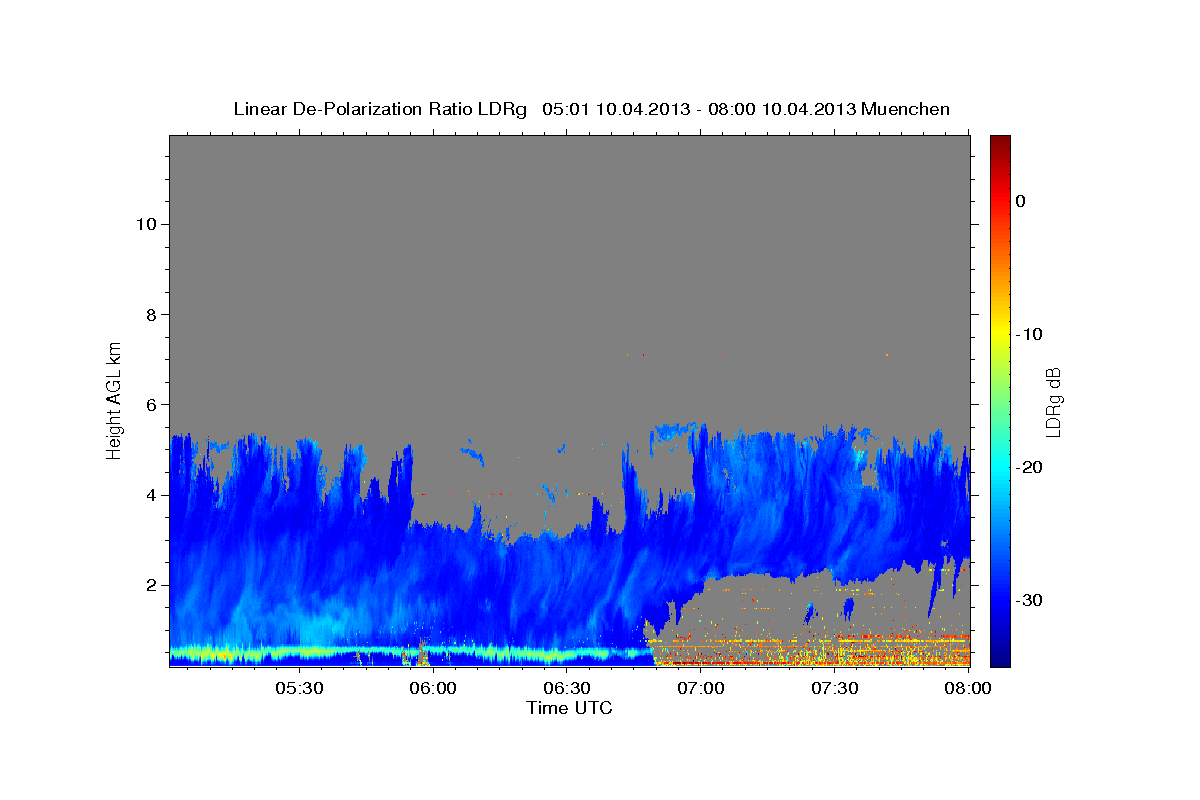Click the 'Height AGL km' y-axis label
This screenshot has height=800, width=1200.
[115, 399]
